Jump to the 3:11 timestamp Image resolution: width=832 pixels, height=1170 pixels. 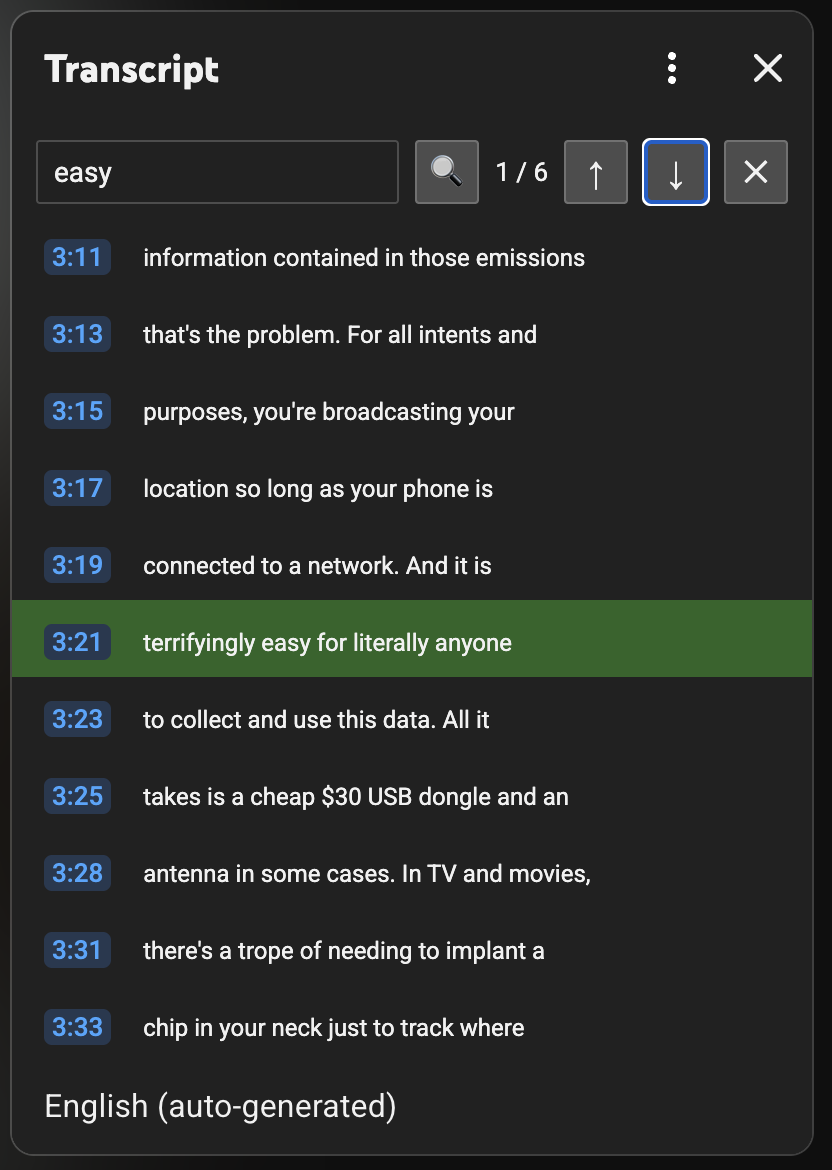[x=77, y=257]
